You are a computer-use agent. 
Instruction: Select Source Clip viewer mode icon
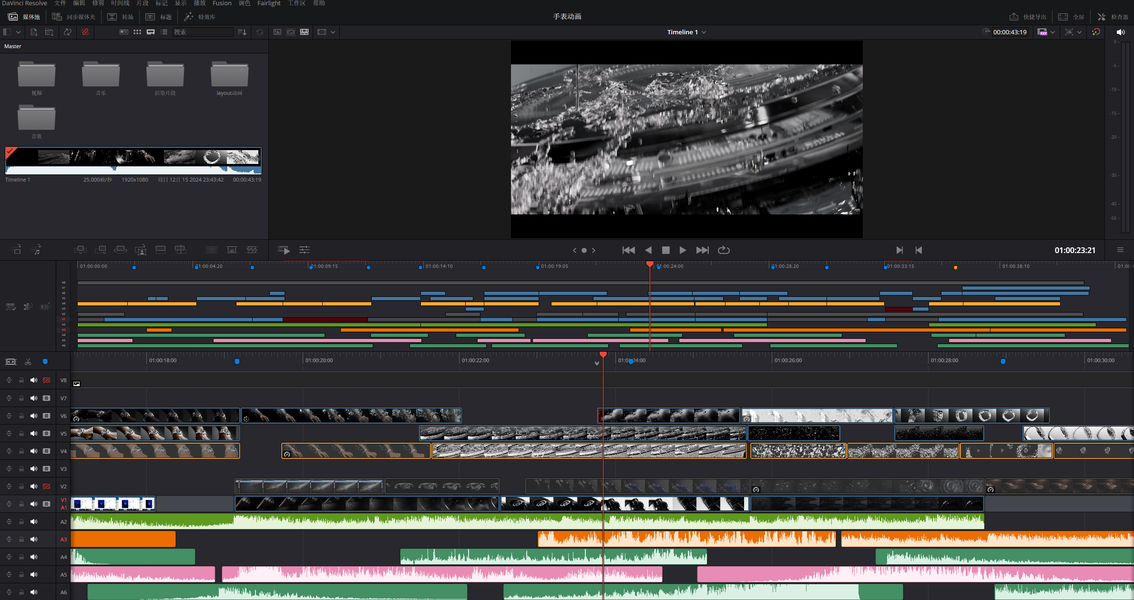point(277,32)
